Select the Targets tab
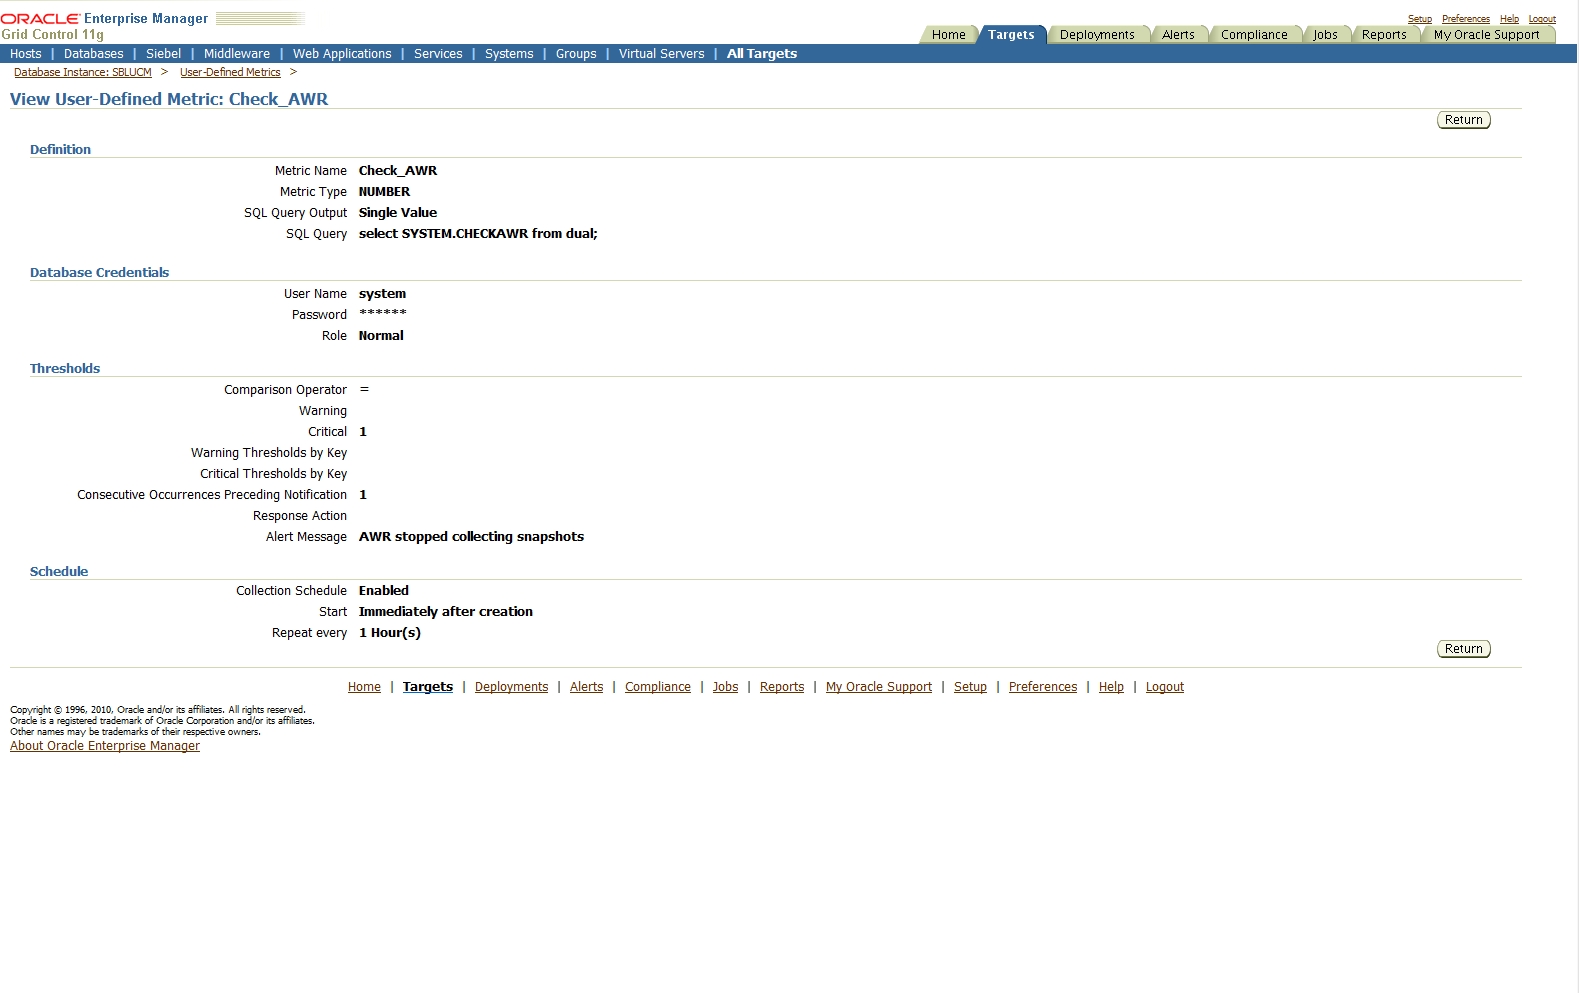 point(1011,35)
